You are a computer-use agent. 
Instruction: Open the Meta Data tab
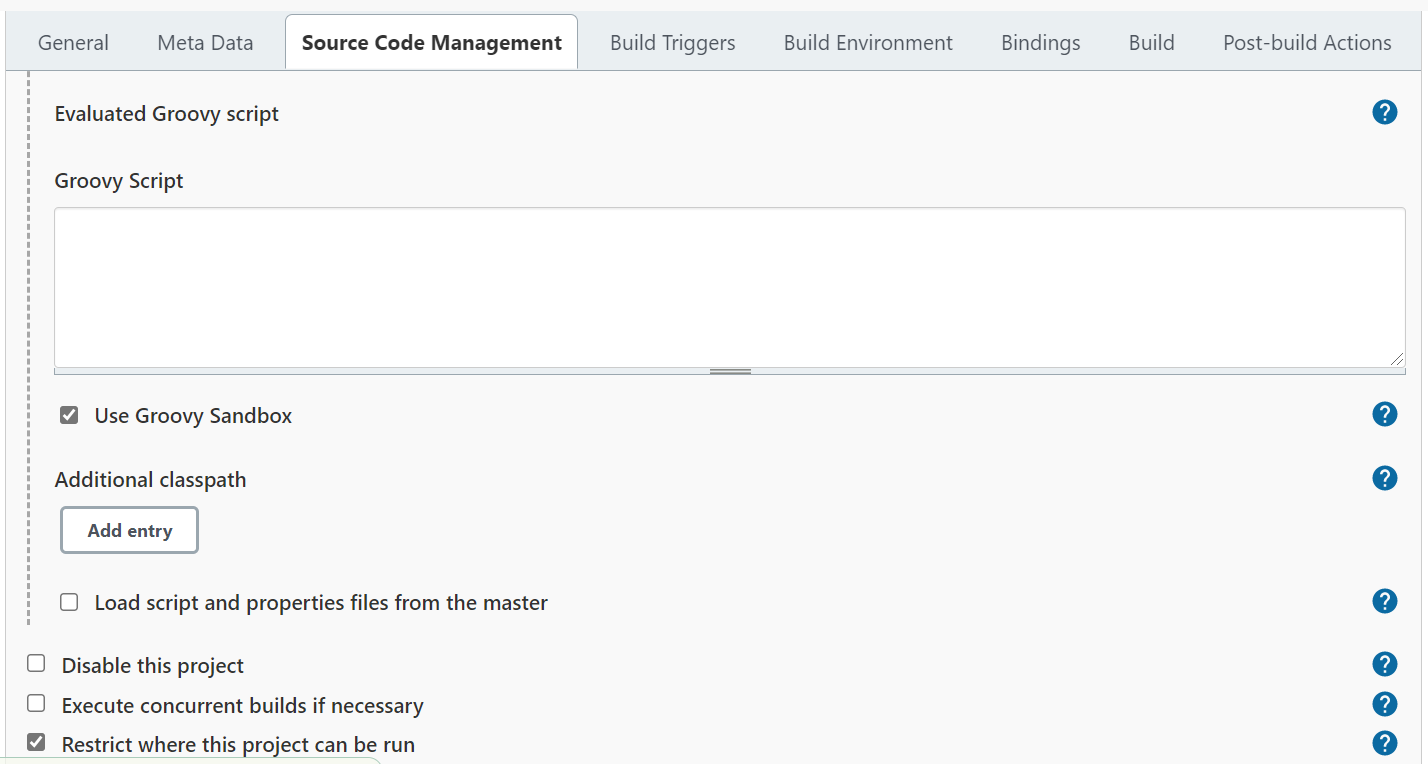(205, 43)
